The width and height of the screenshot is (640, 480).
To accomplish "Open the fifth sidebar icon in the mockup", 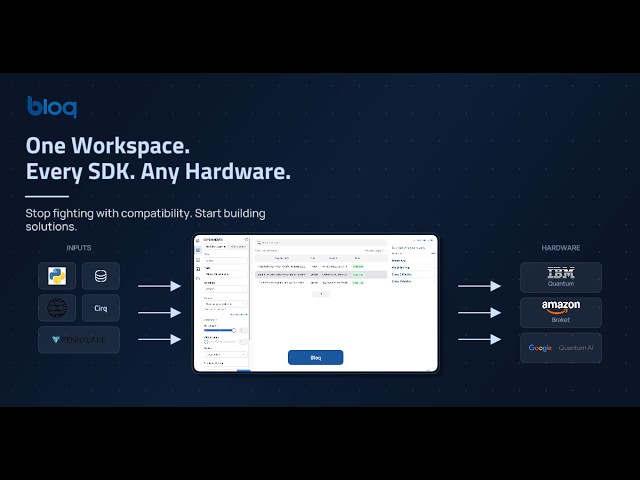I will coord(198,278).
